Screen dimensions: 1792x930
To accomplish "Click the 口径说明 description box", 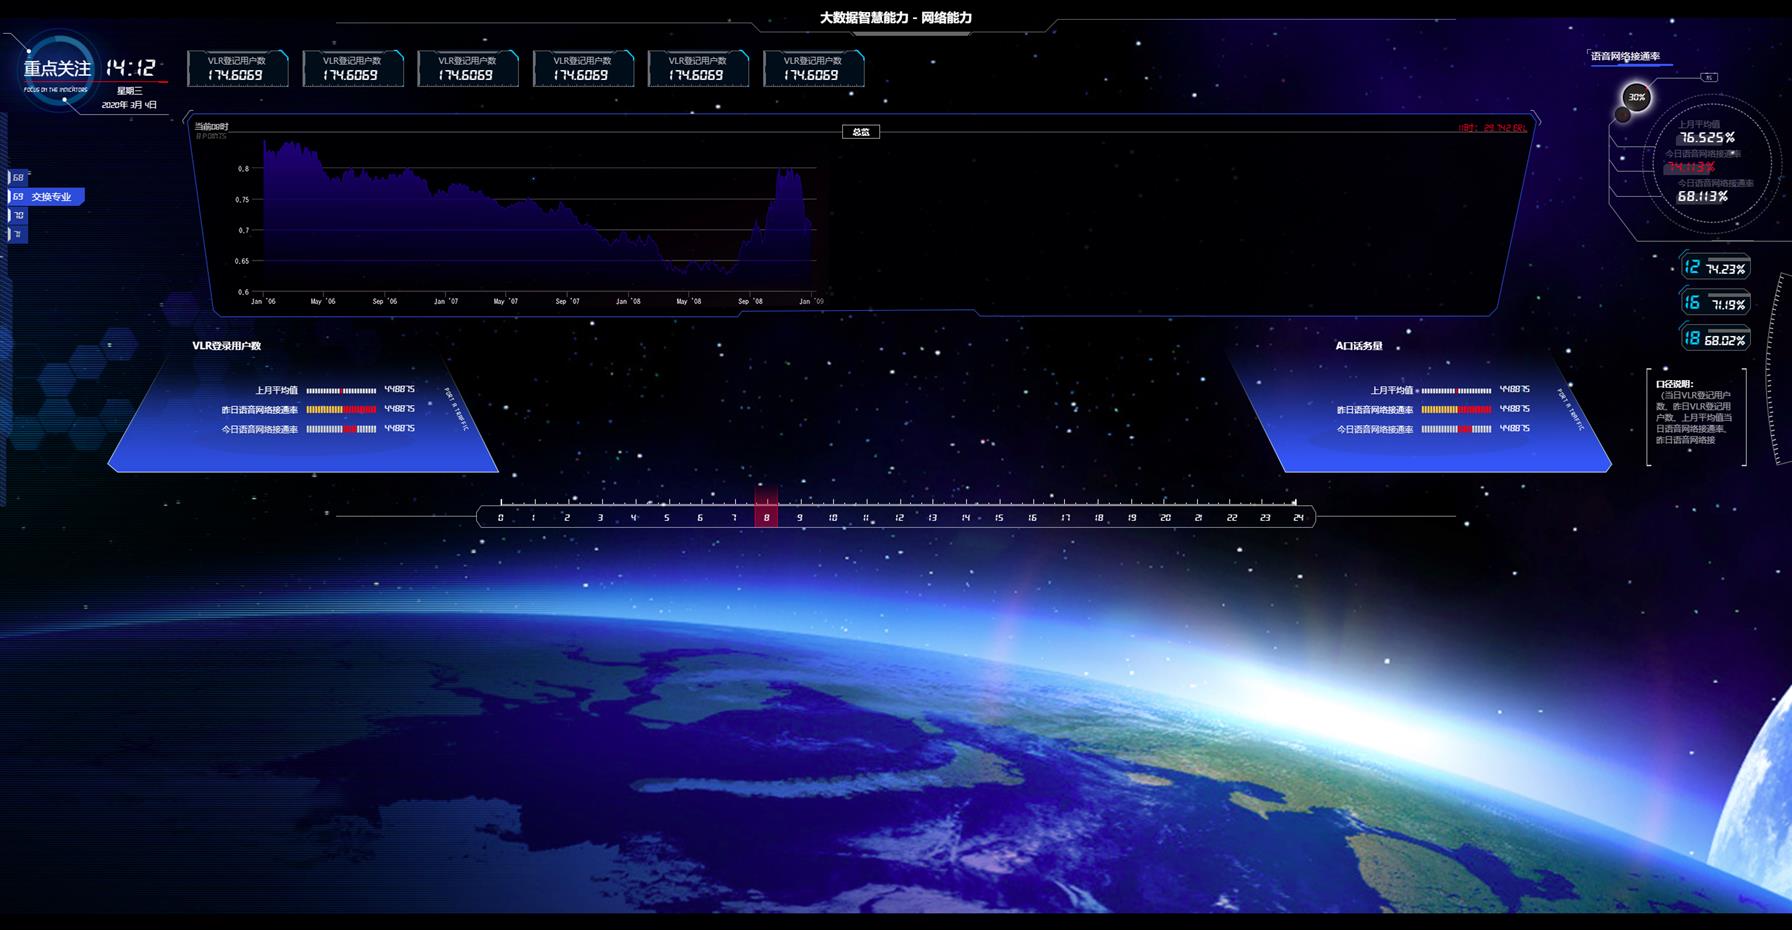I will coord(1696,417).
